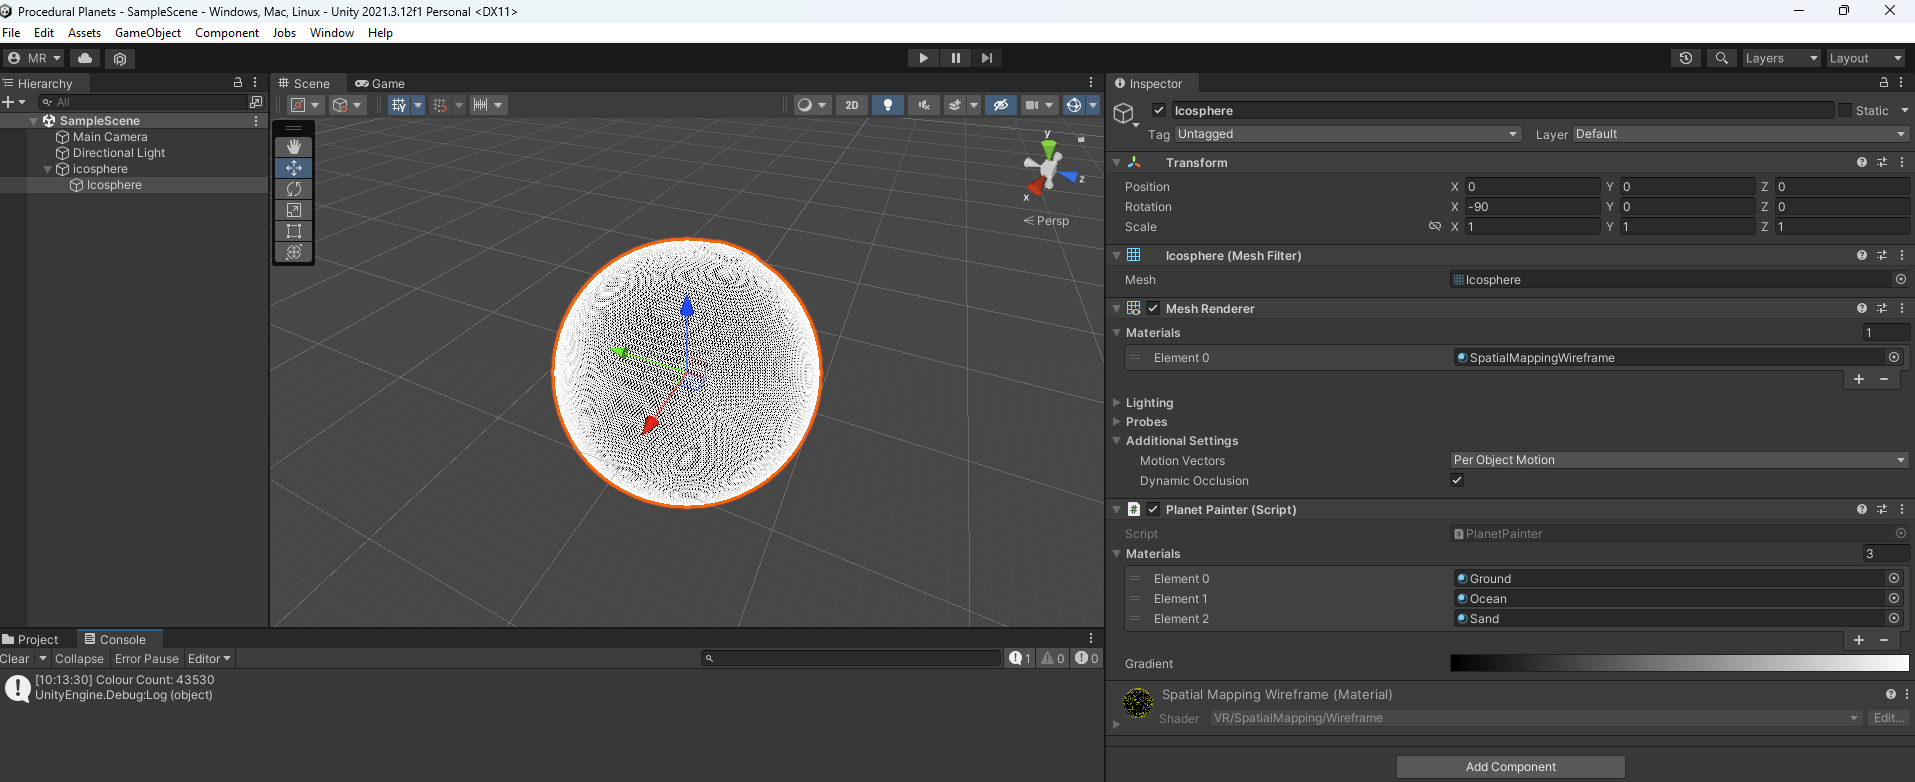Open the Layout dropdown
This screenshot has width=1915, height=782.
1865,58
